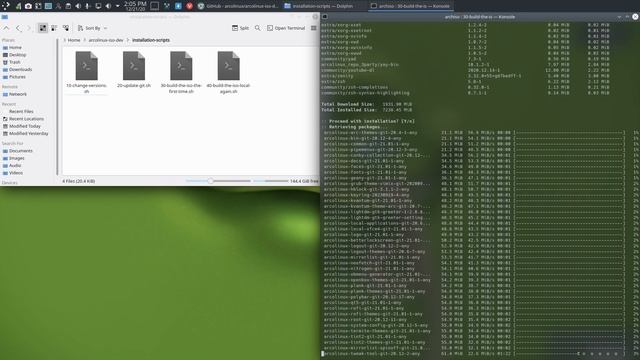Switch to the Konsole taskbar entry
640x360 pixels.
click(x=410, y=6)
